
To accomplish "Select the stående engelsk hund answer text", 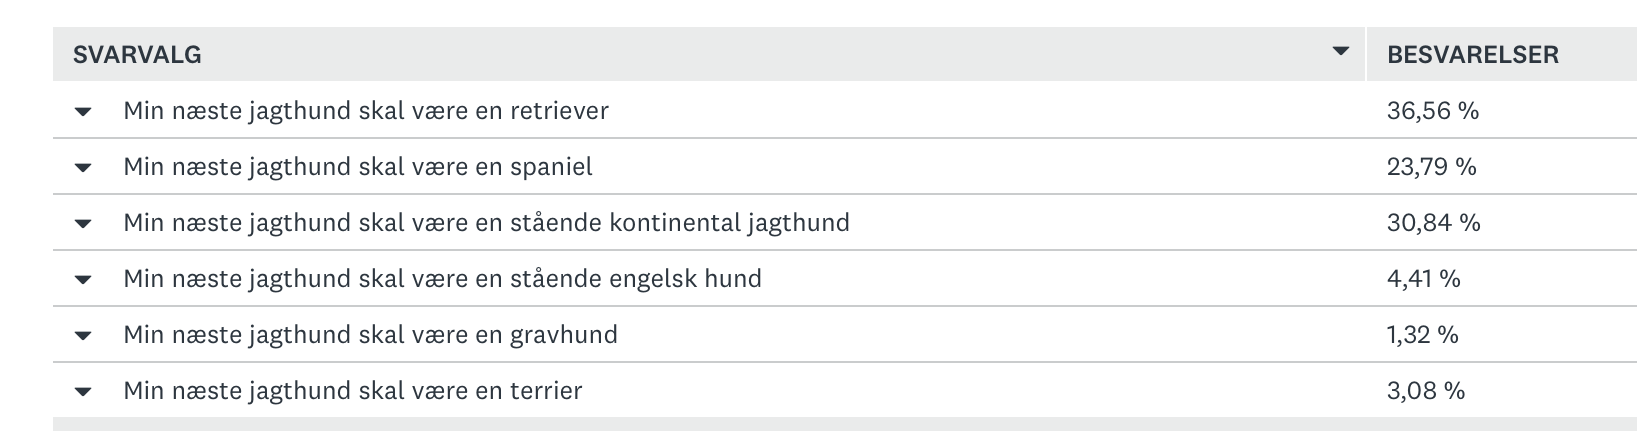I will coord(442,279).
